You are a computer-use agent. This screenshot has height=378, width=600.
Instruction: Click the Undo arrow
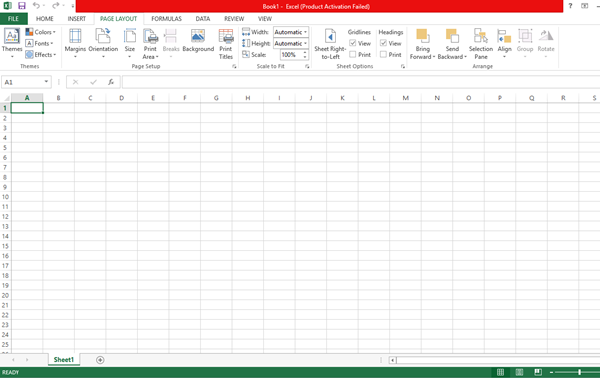(36, 5)
